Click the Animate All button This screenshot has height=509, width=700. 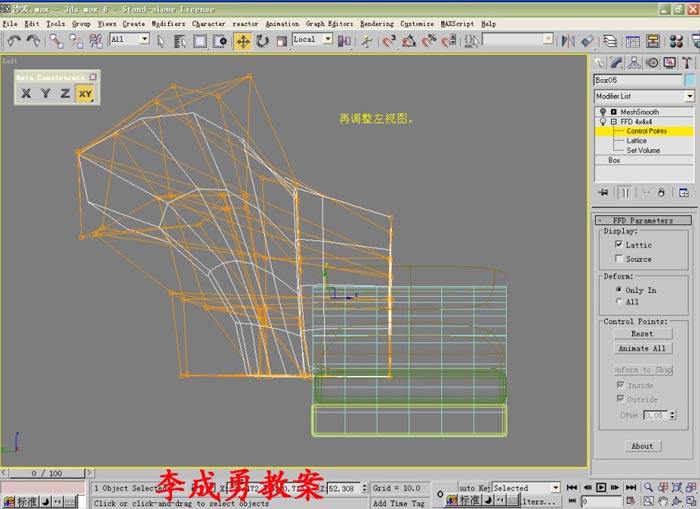tap(643, 348)
